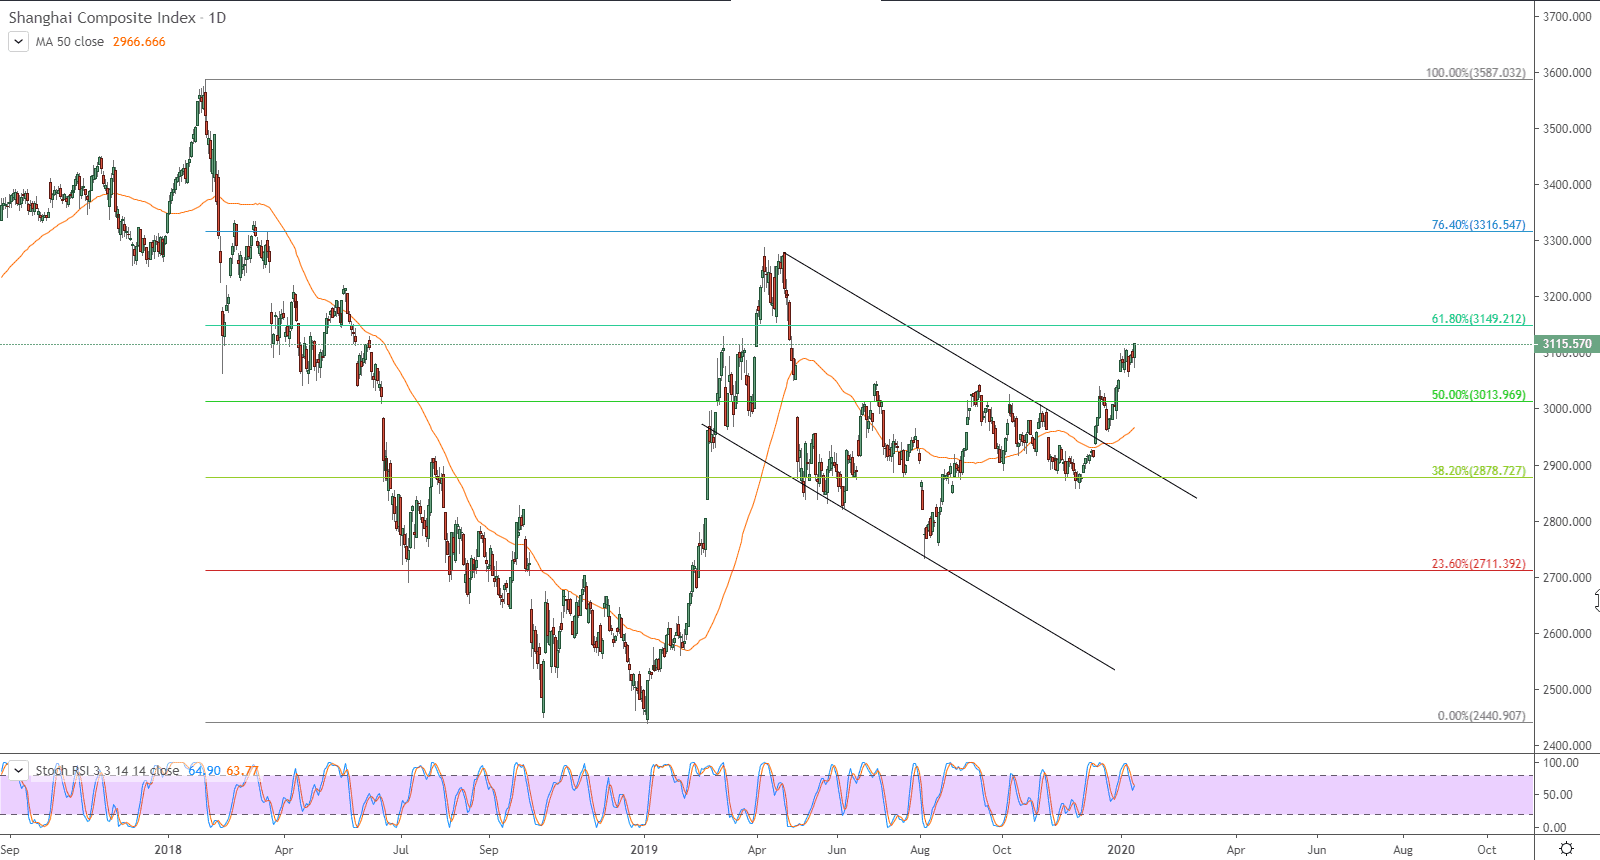Click the Stoch RSI value 63.77
1600x860 pixels.
click(x=242, y=770)
